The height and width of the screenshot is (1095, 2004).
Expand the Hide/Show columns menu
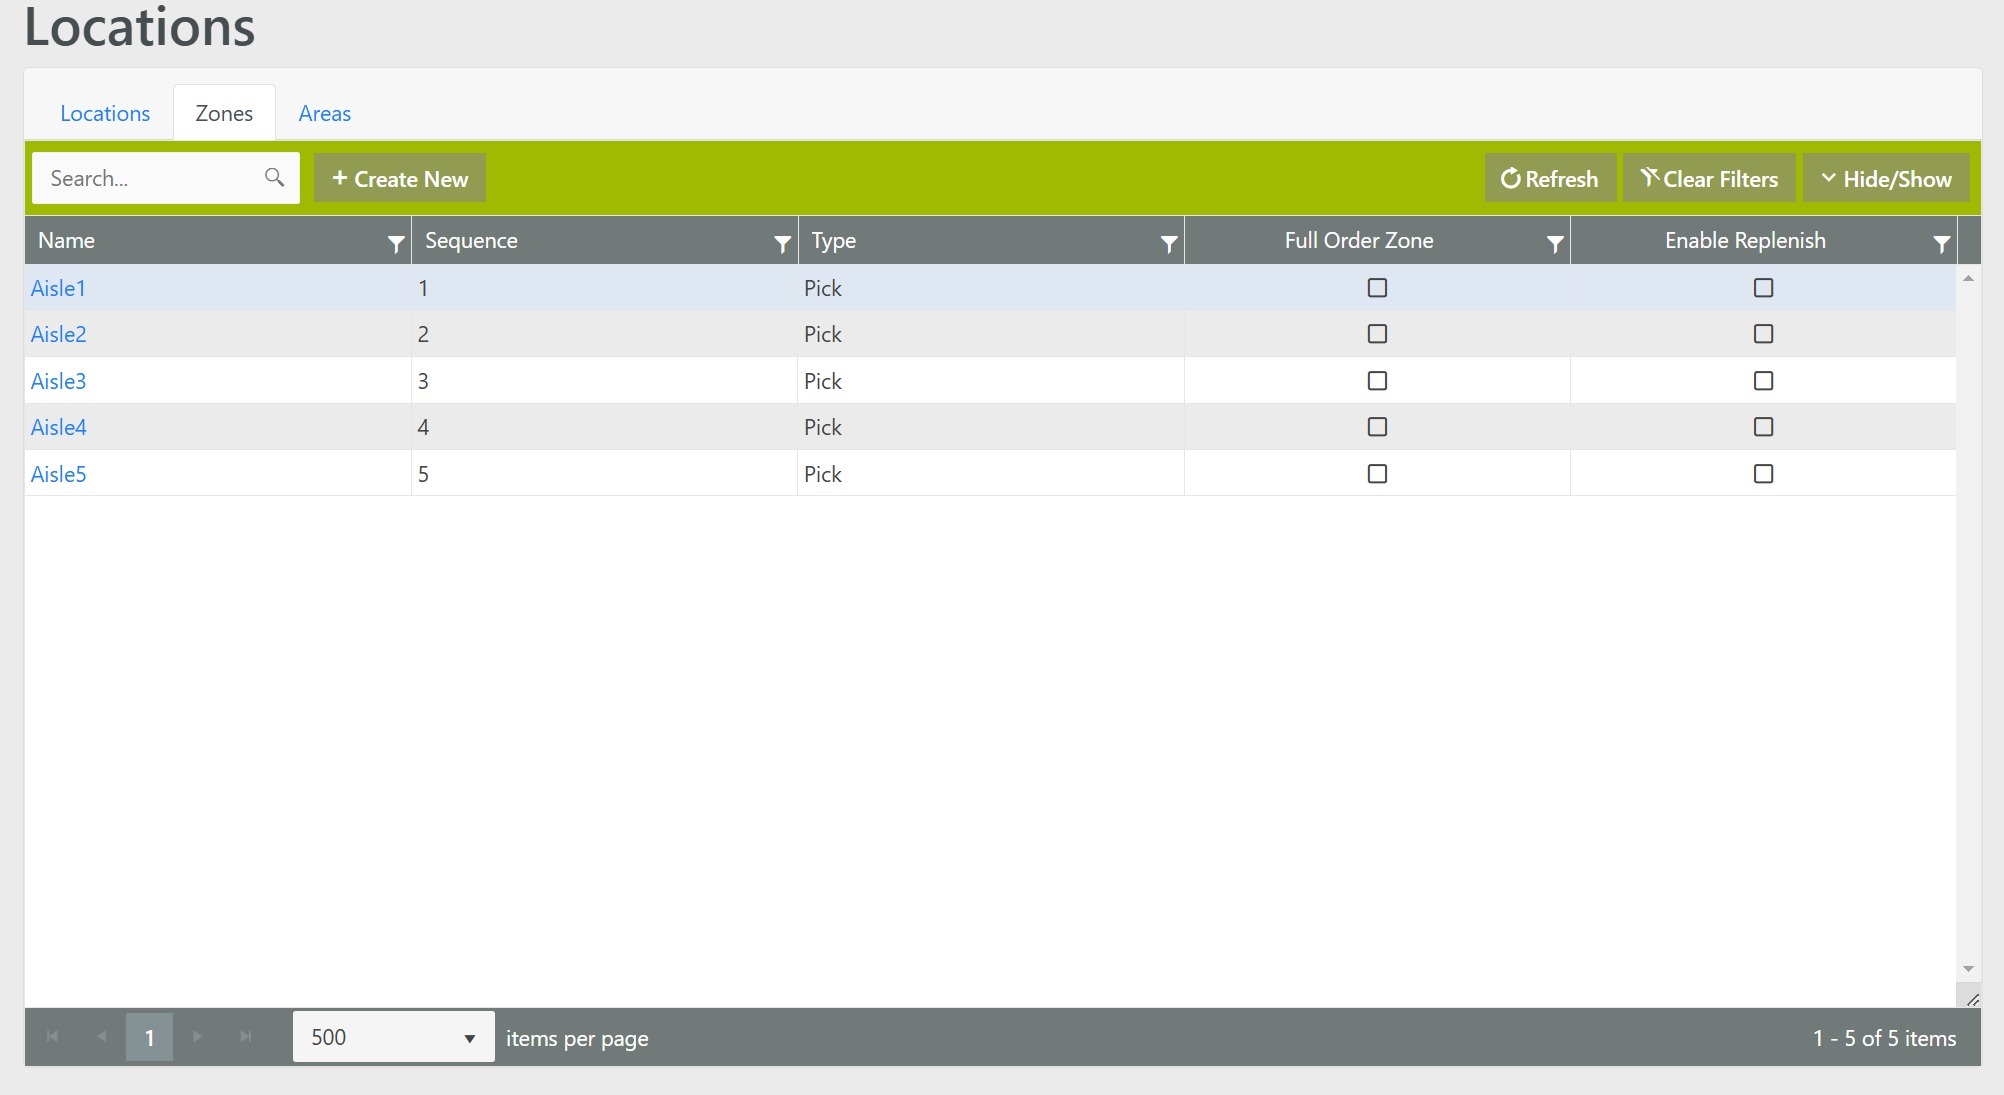point(1886,179)
